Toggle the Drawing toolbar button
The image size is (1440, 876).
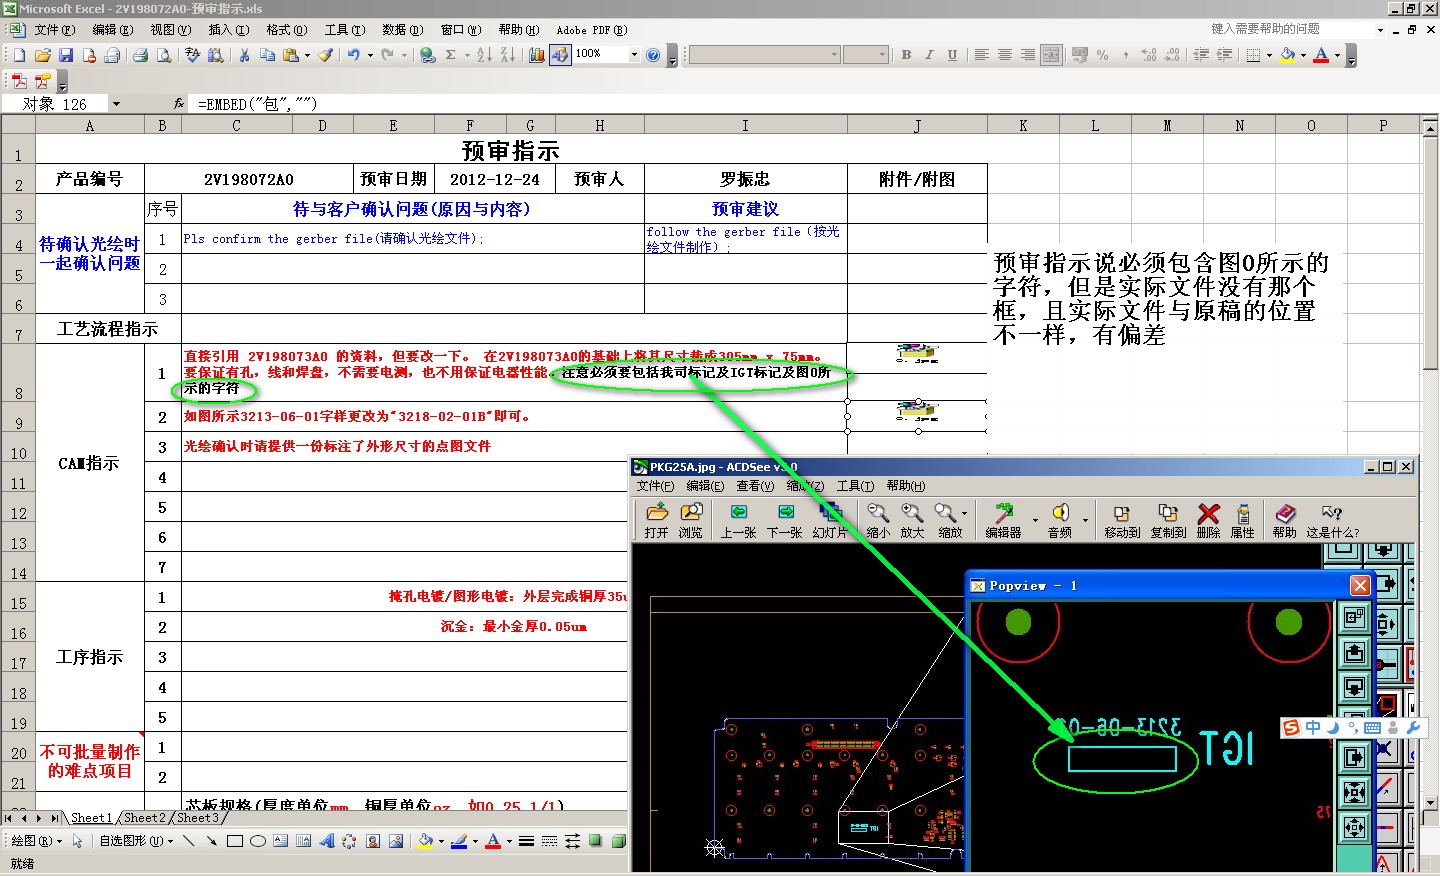pos(560,55)
